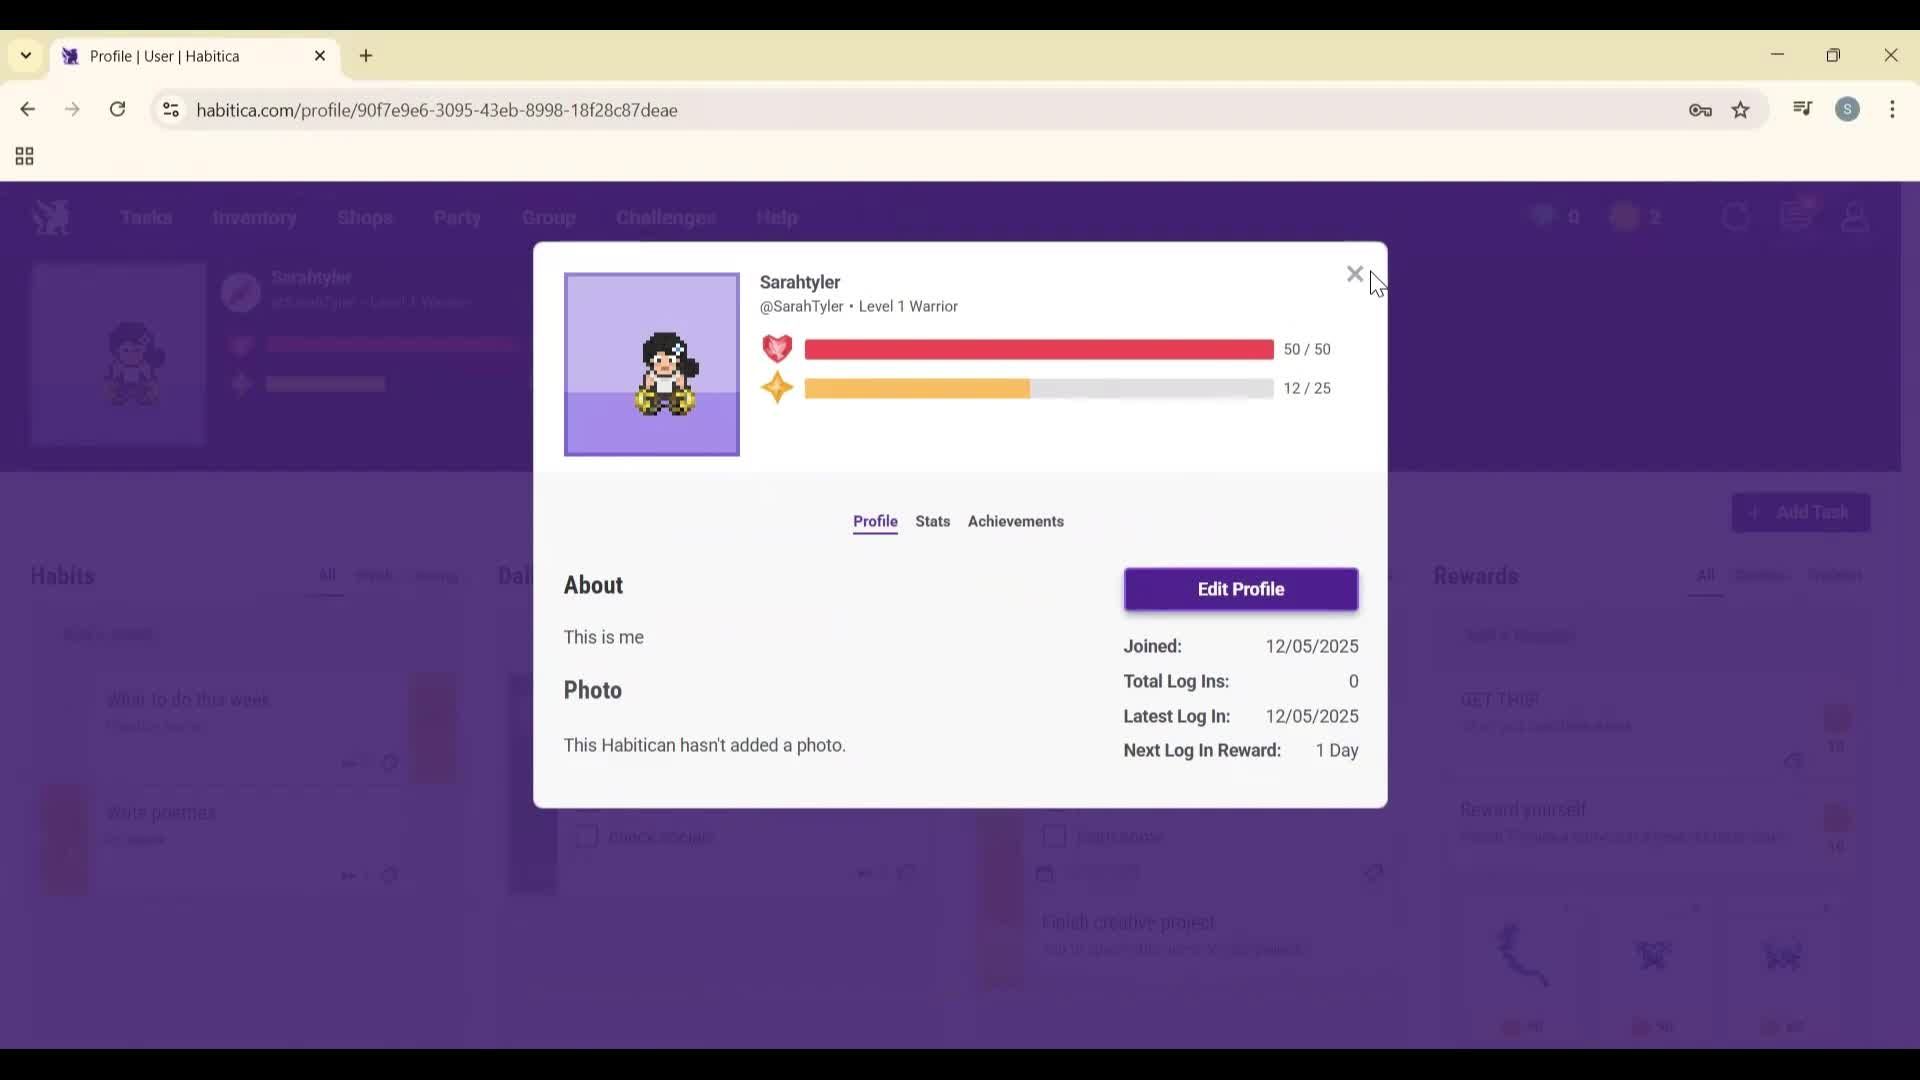Switch to the Achievements tab
1920x1080 pixels.
coord(1015,521)
